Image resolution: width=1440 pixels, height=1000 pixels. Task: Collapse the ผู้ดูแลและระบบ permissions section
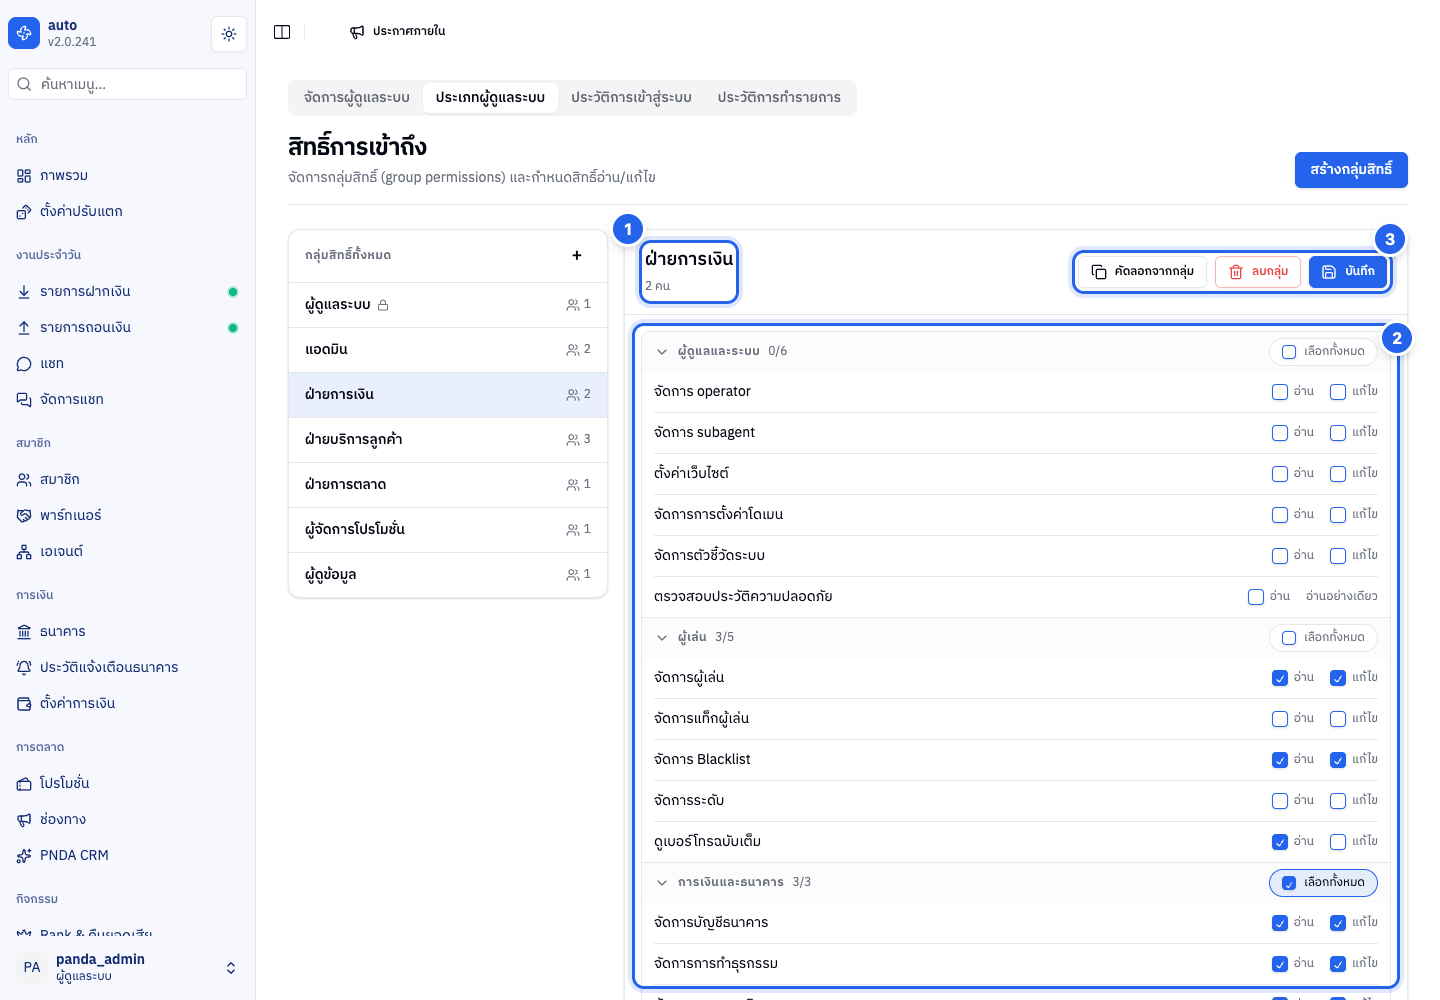662,352
